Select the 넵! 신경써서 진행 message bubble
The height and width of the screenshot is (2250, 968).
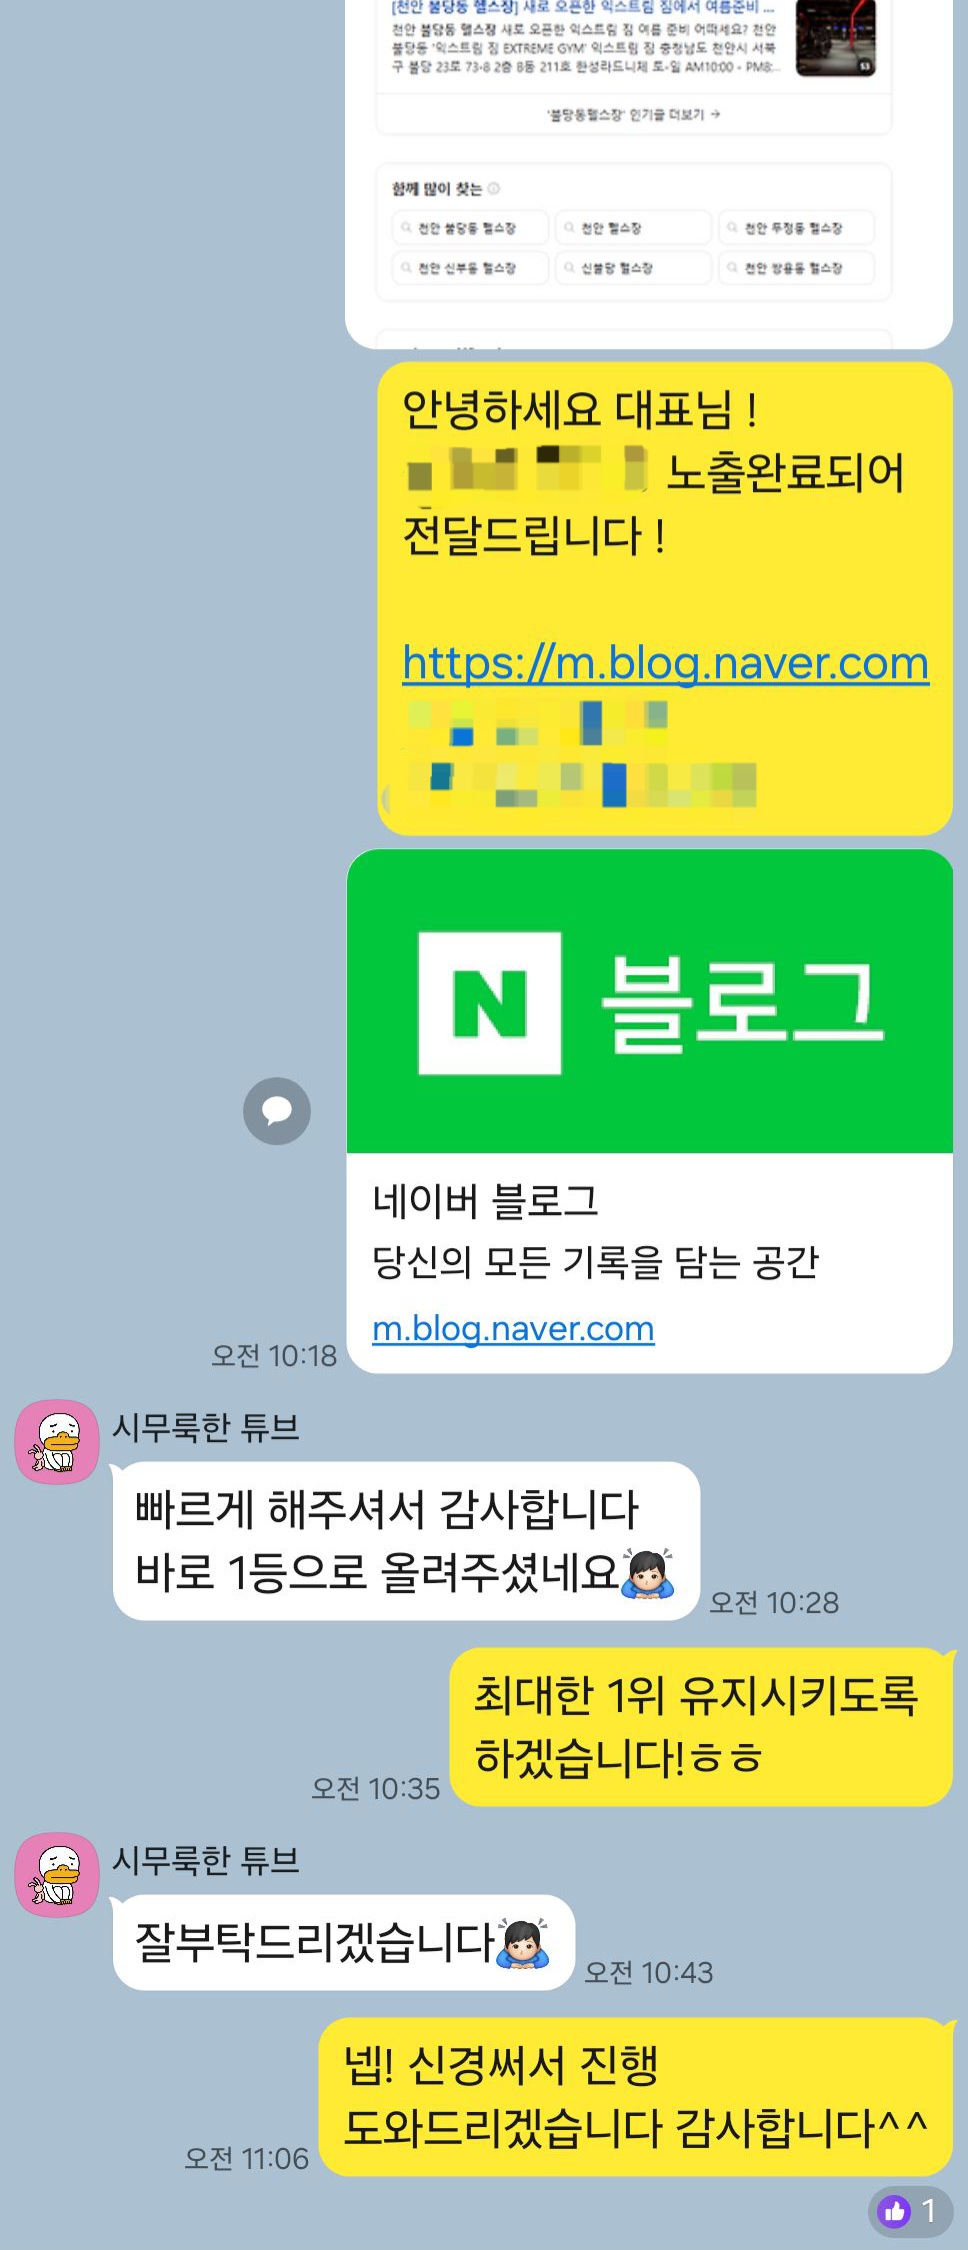click(x=636, y=2097)
